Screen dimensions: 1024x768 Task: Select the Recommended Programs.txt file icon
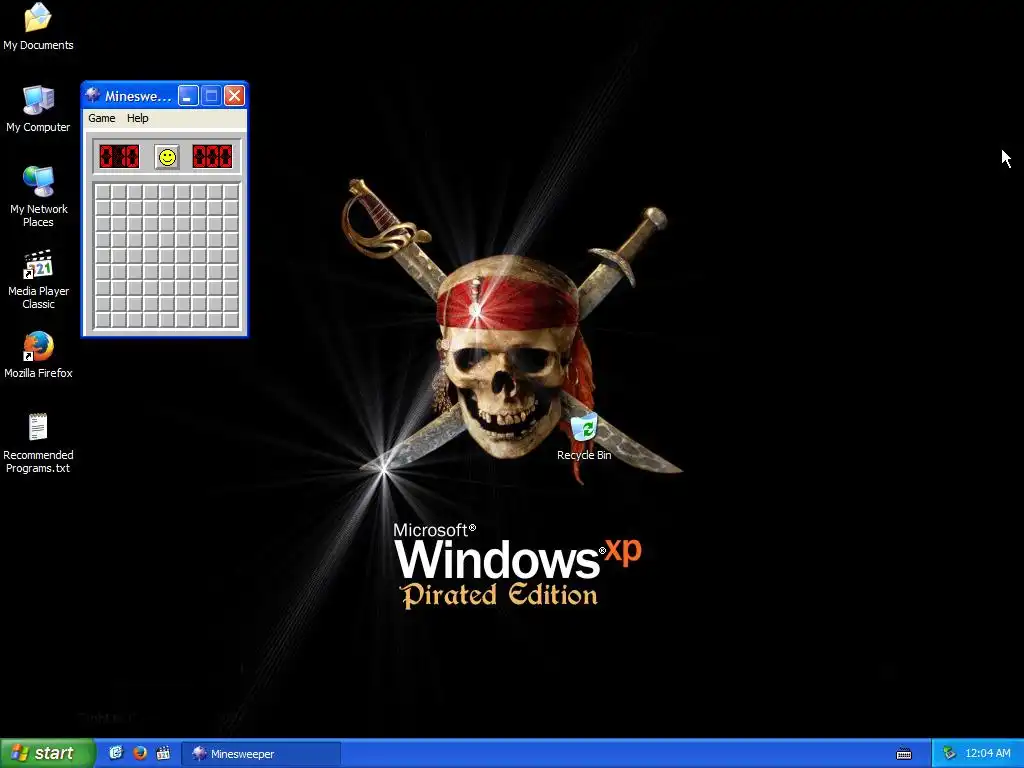[38, 443]
